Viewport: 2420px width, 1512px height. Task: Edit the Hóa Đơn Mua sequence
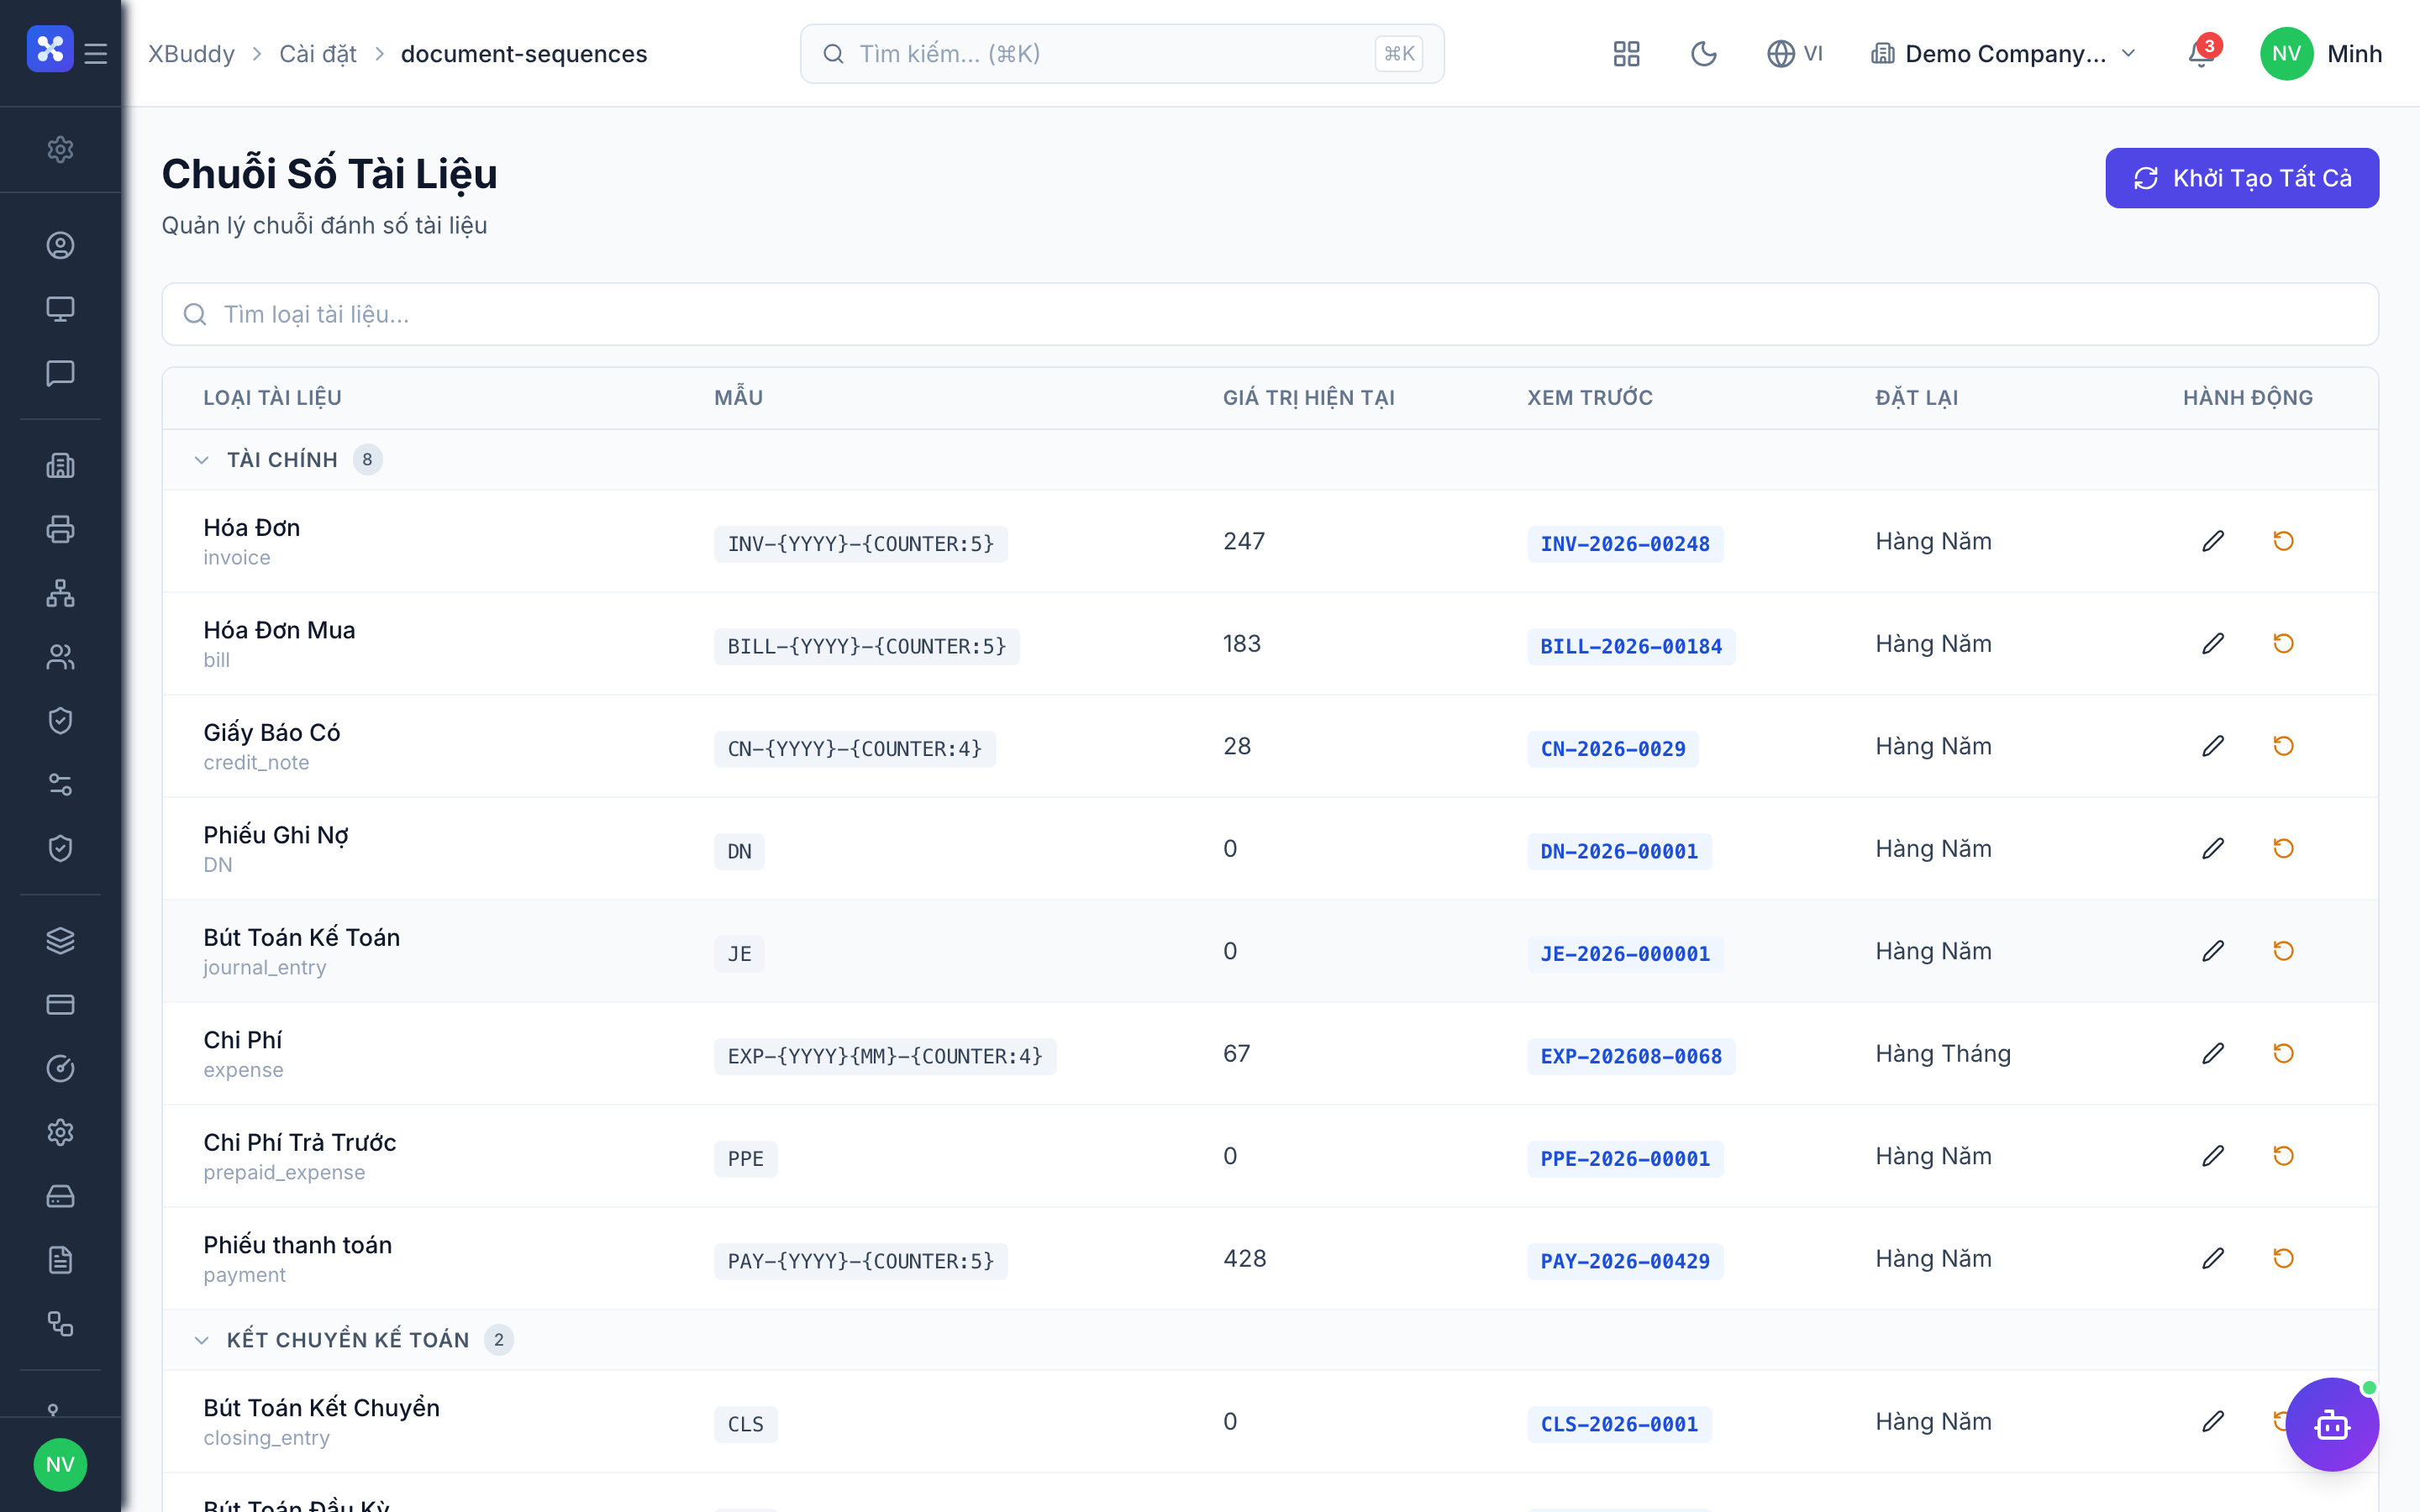coord(2213,644)
